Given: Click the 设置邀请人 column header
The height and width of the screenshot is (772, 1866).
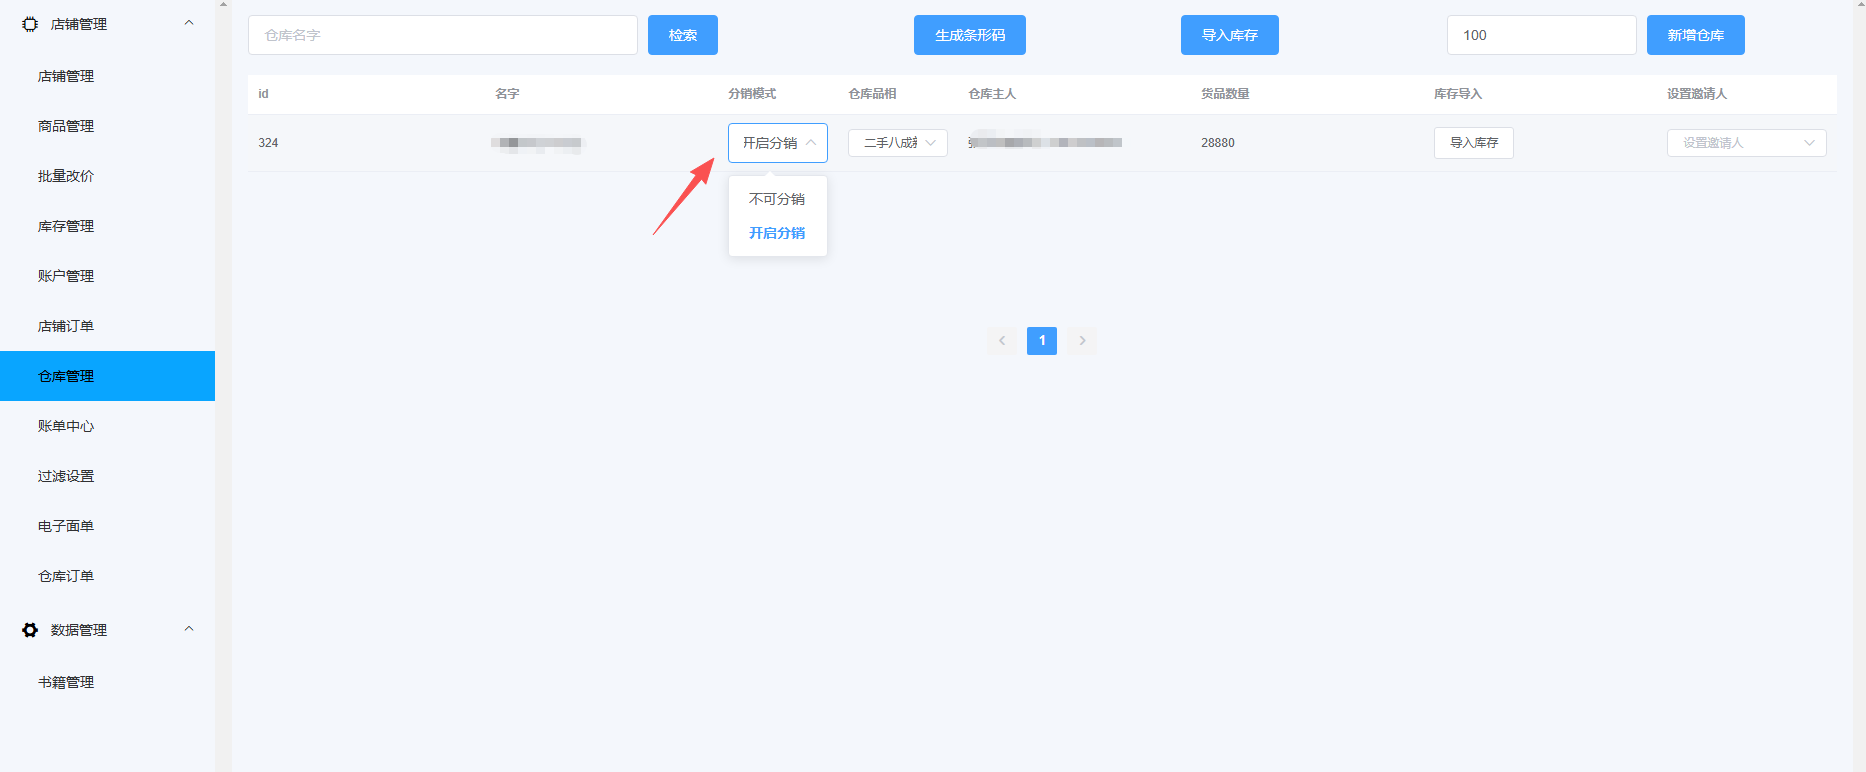Looking at the screenshot, I should (x=1697, y=94).
